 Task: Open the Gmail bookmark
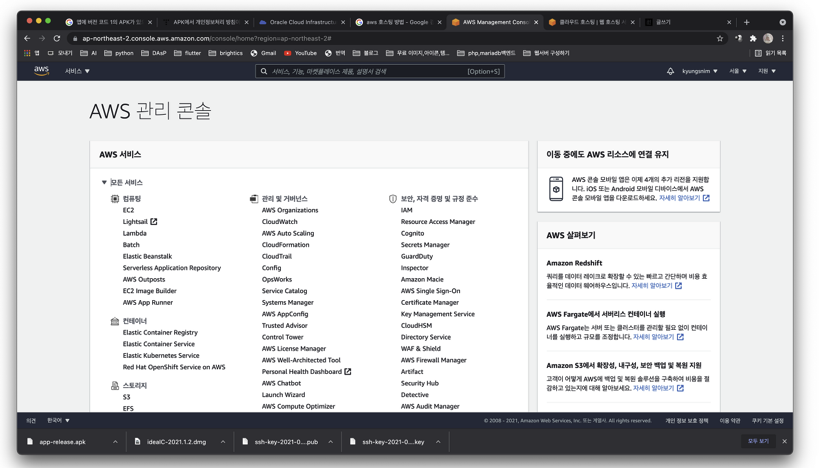coord(263,53)
